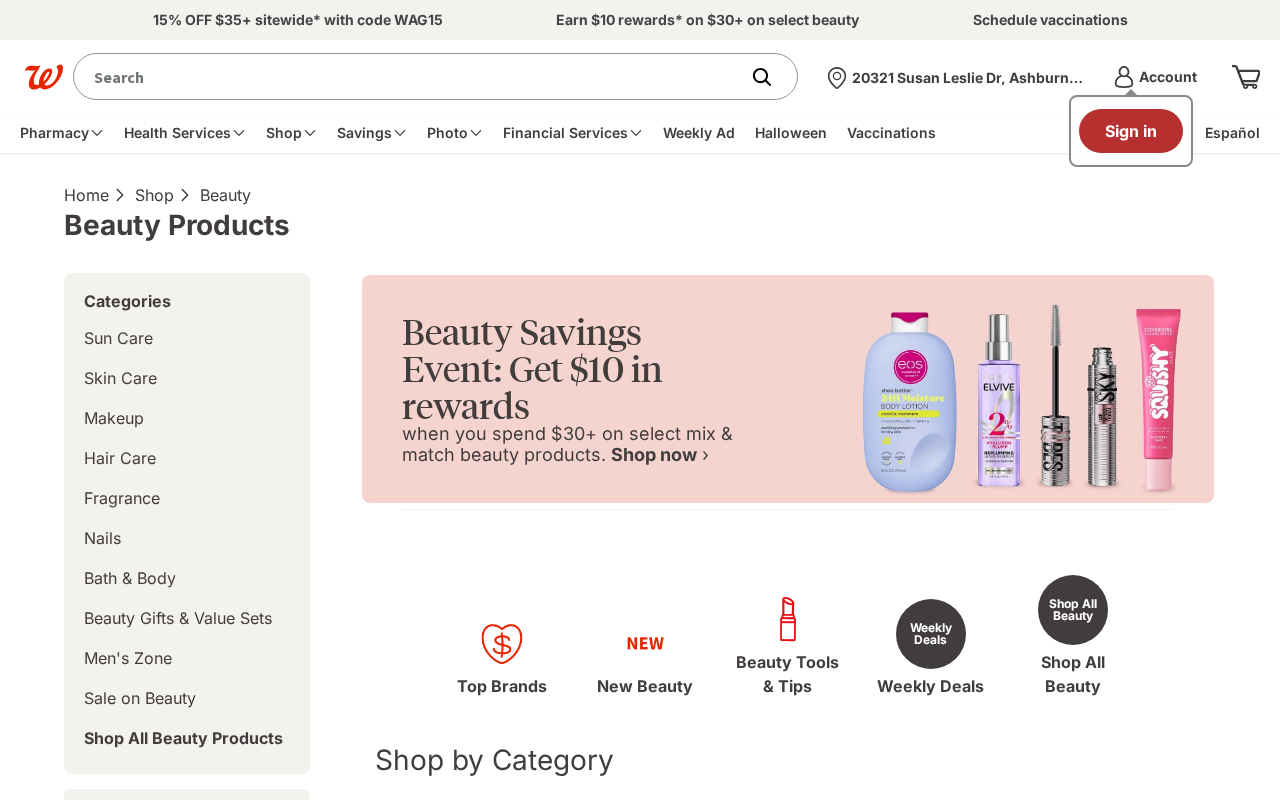Viewport: 1280px width, 800px height.
Task: Select Fragrance category
Action: 122,498
